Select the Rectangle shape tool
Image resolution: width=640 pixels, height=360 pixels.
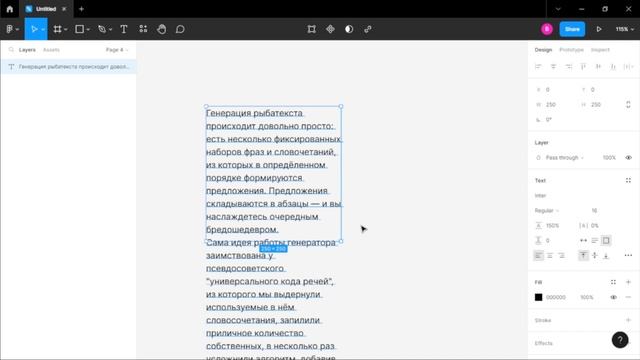80,29
